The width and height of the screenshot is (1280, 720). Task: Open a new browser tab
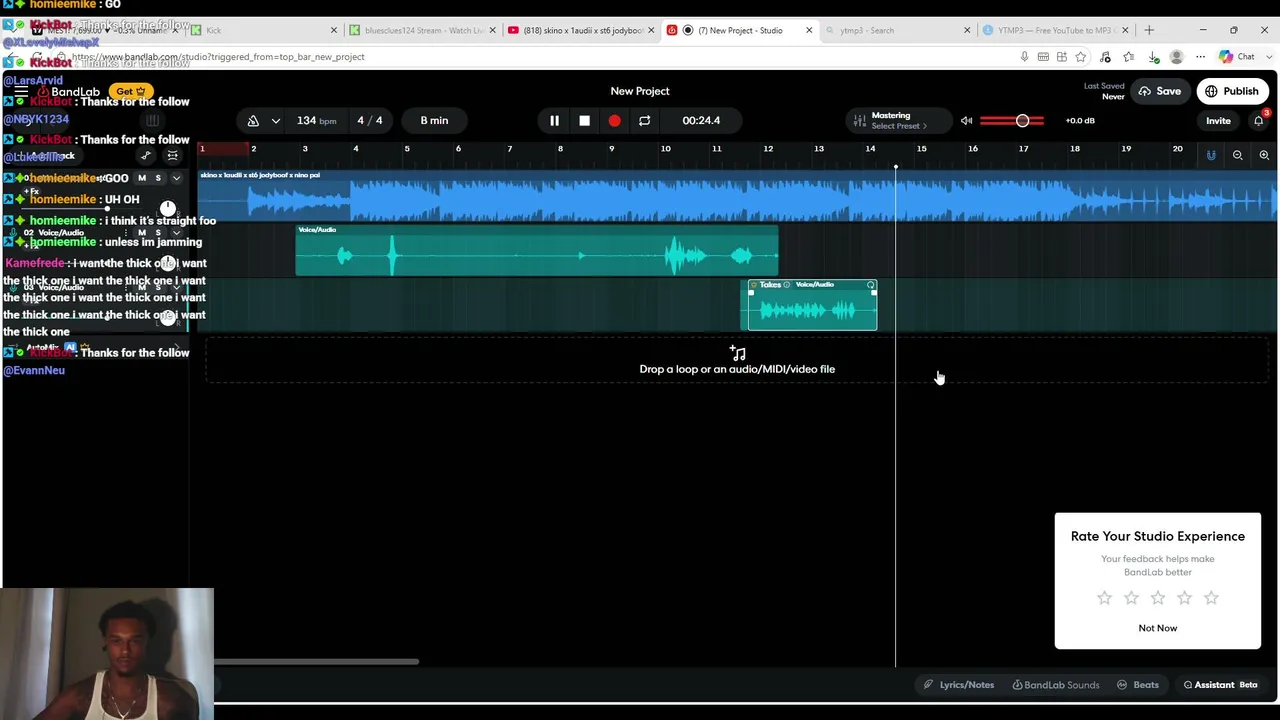pyautogui.click(x=1149, y=30)
